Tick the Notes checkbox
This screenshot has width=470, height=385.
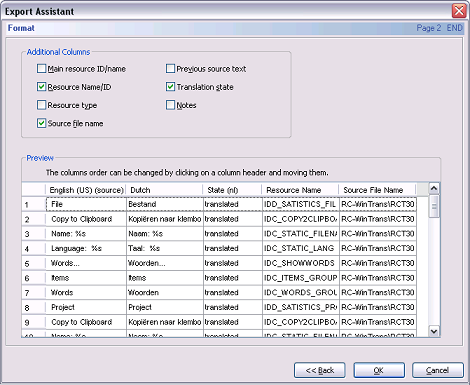pos(170,105)
